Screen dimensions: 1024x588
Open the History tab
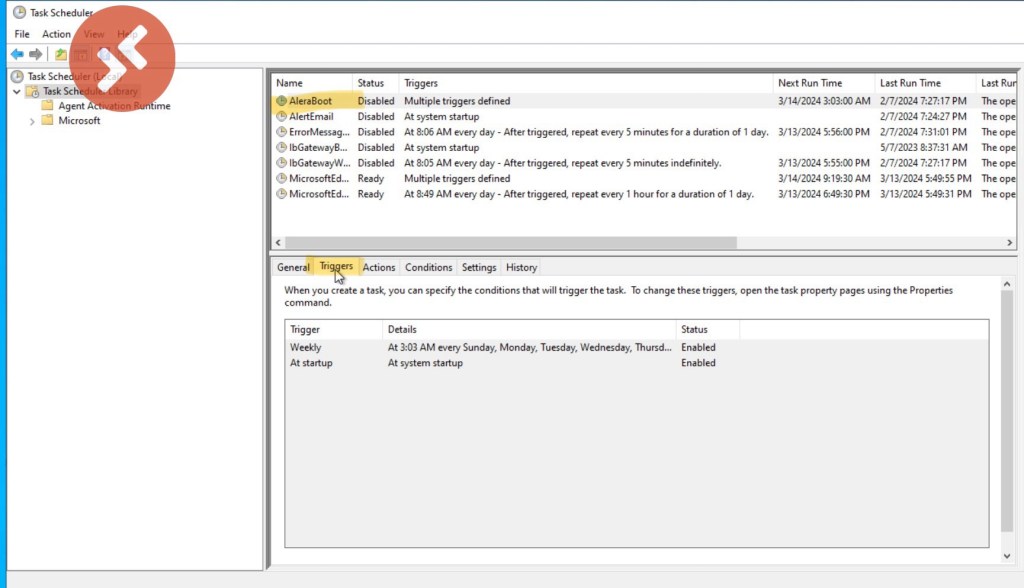(521, 267)
